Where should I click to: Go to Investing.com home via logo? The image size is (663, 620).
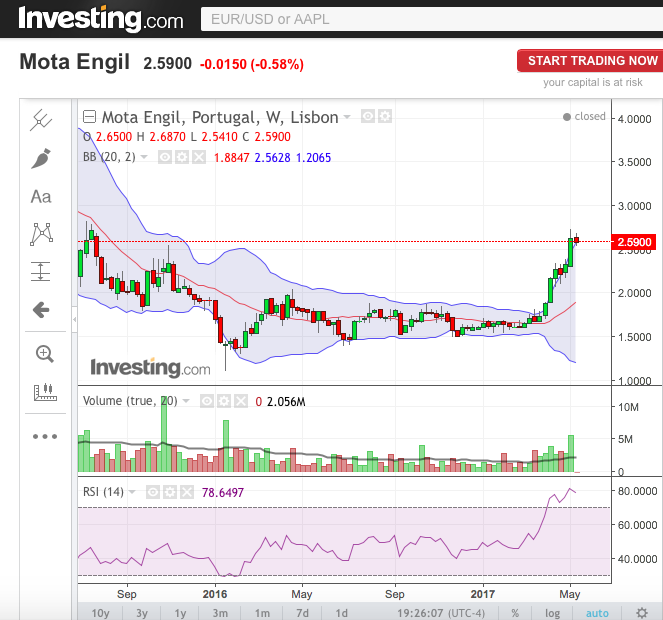pyautogui.click(x=101, y=19)
